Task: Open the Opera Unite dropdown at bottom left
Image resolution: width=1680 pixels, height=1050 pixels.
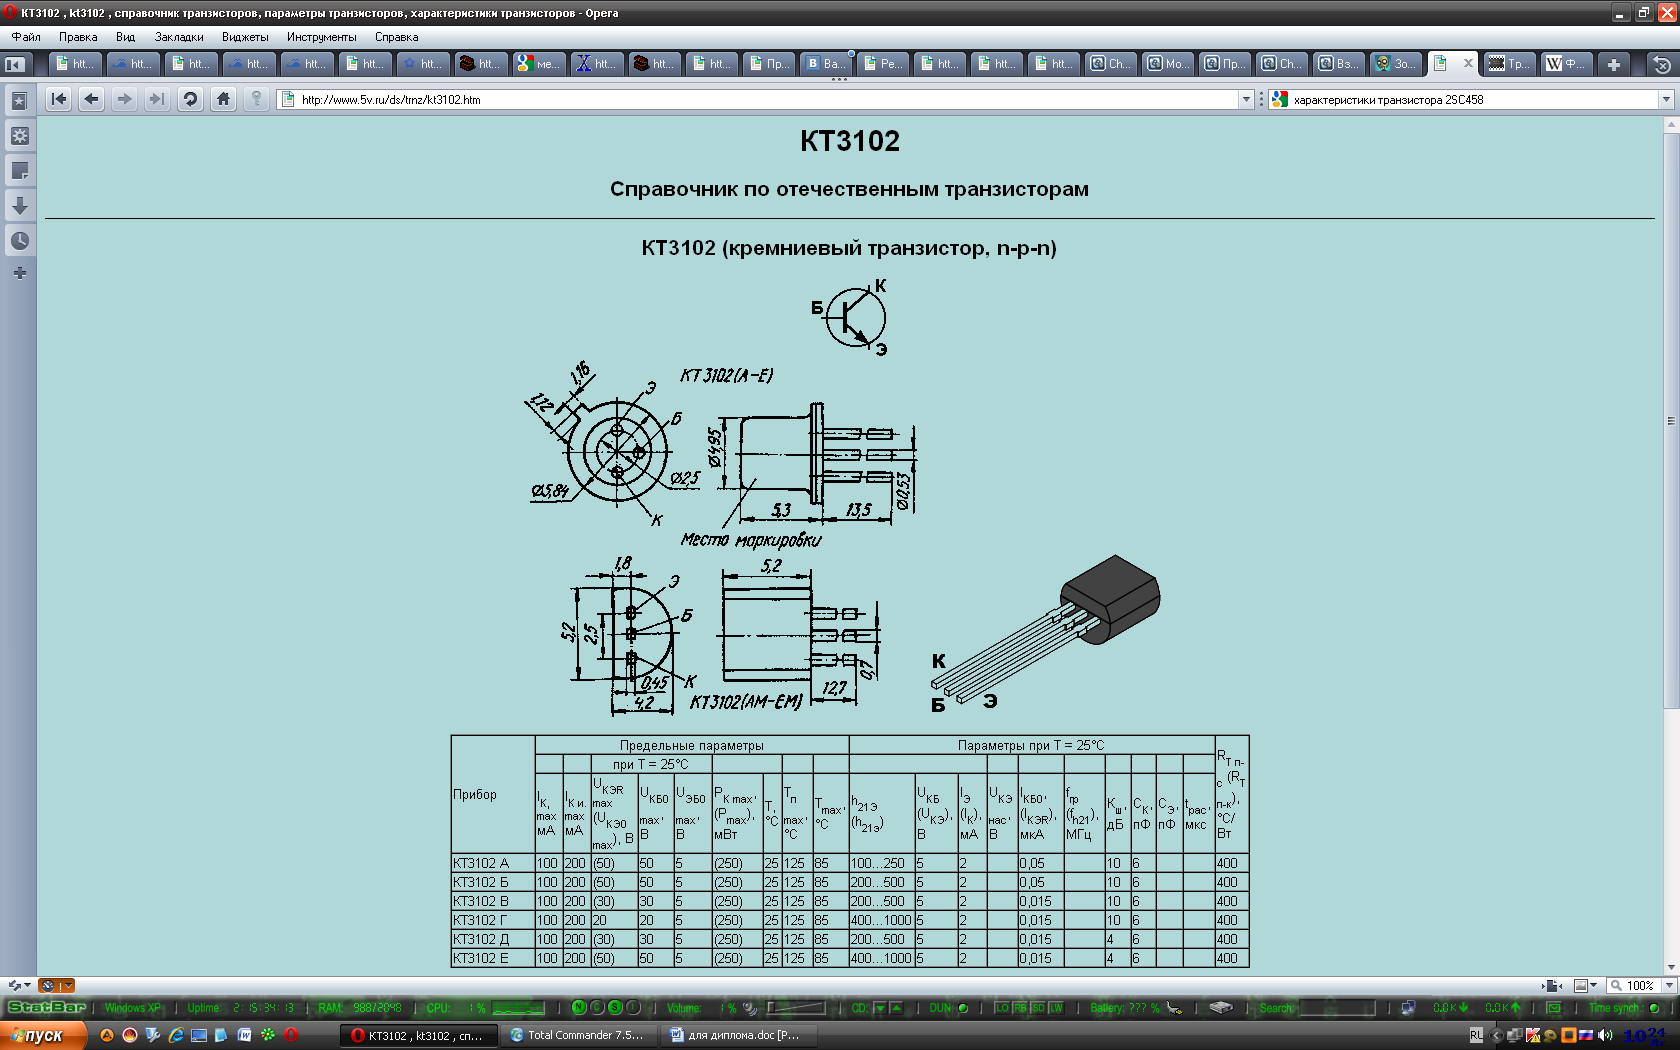Action: pyautogui.click(x=57, y=985)
